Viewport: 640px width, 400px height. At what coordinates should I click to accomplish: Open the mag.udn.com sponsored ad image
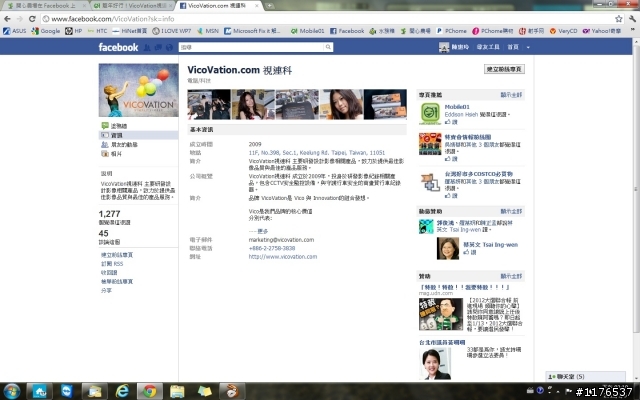pyautogui.click(x=441, y=314)
